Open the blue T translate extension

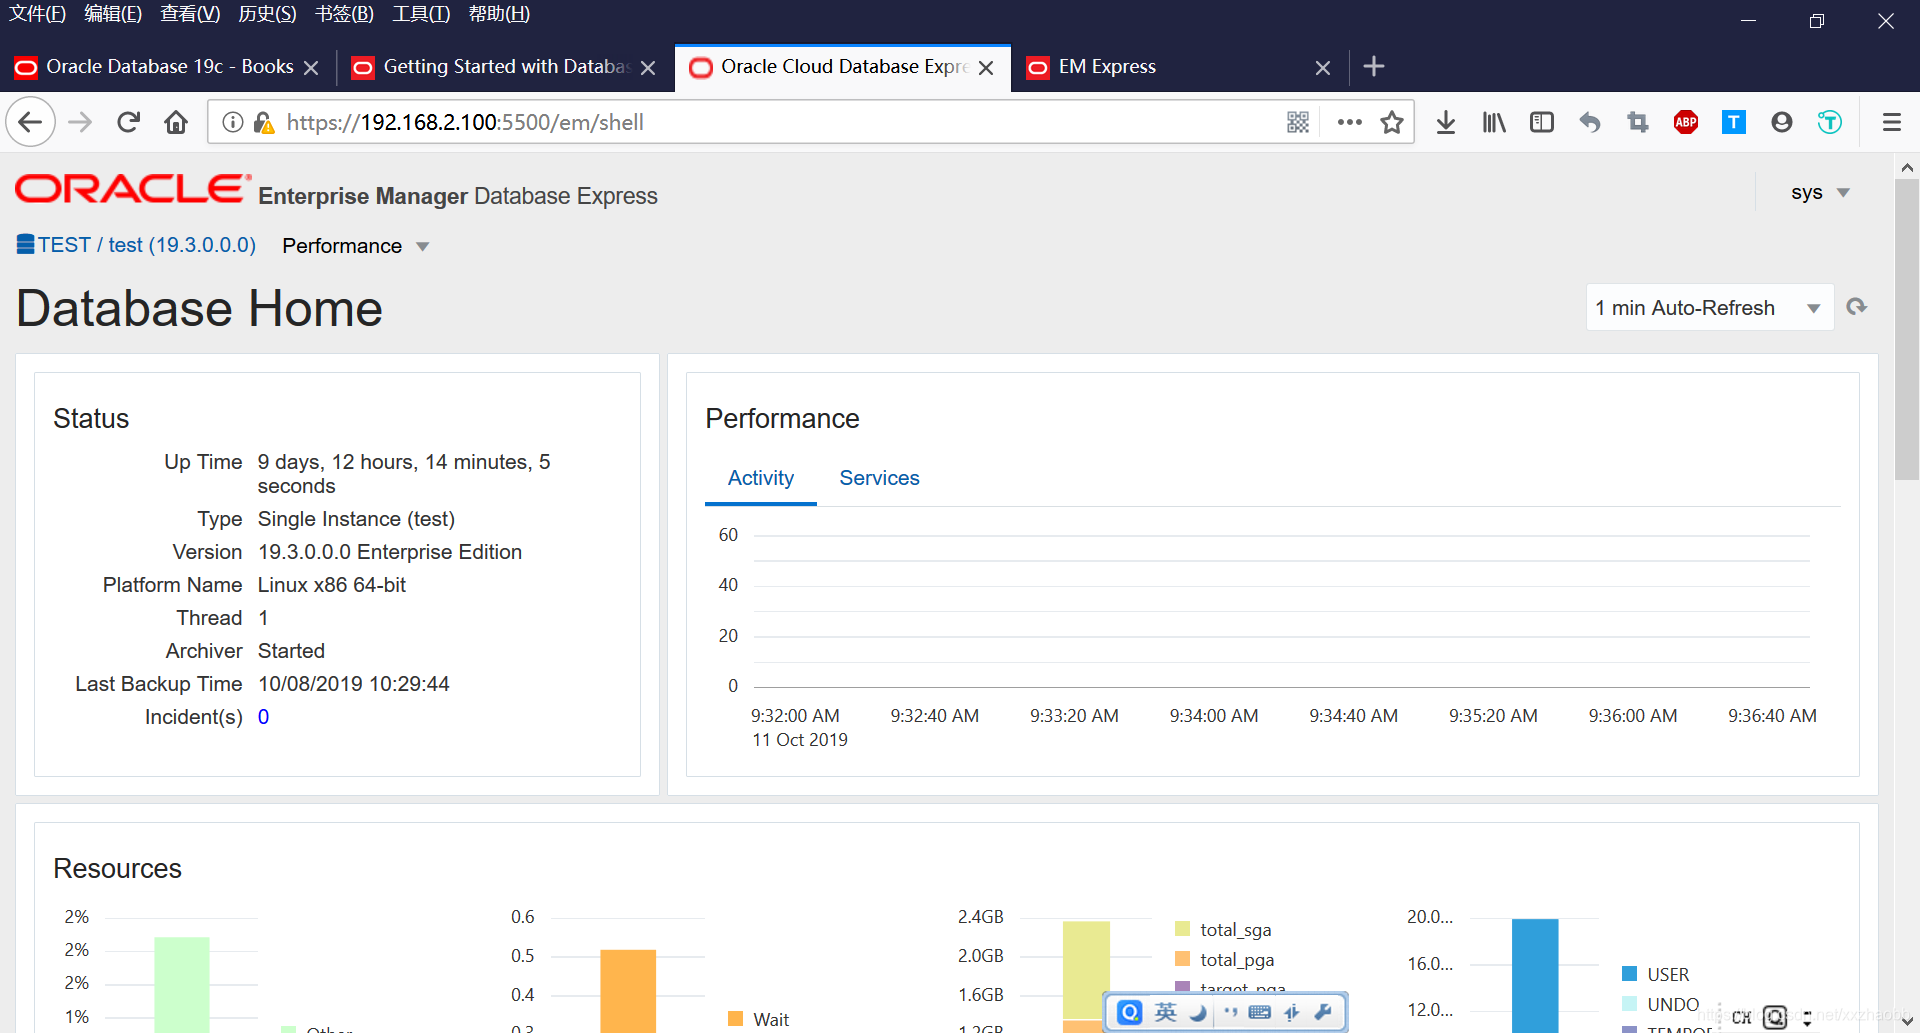pos(1734,122)
